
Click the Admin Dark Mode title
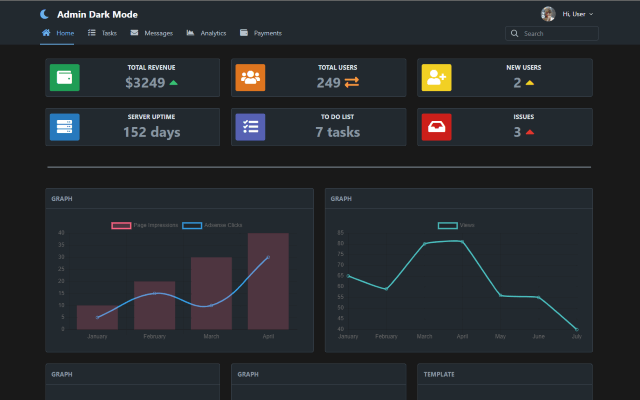[97, 14]
